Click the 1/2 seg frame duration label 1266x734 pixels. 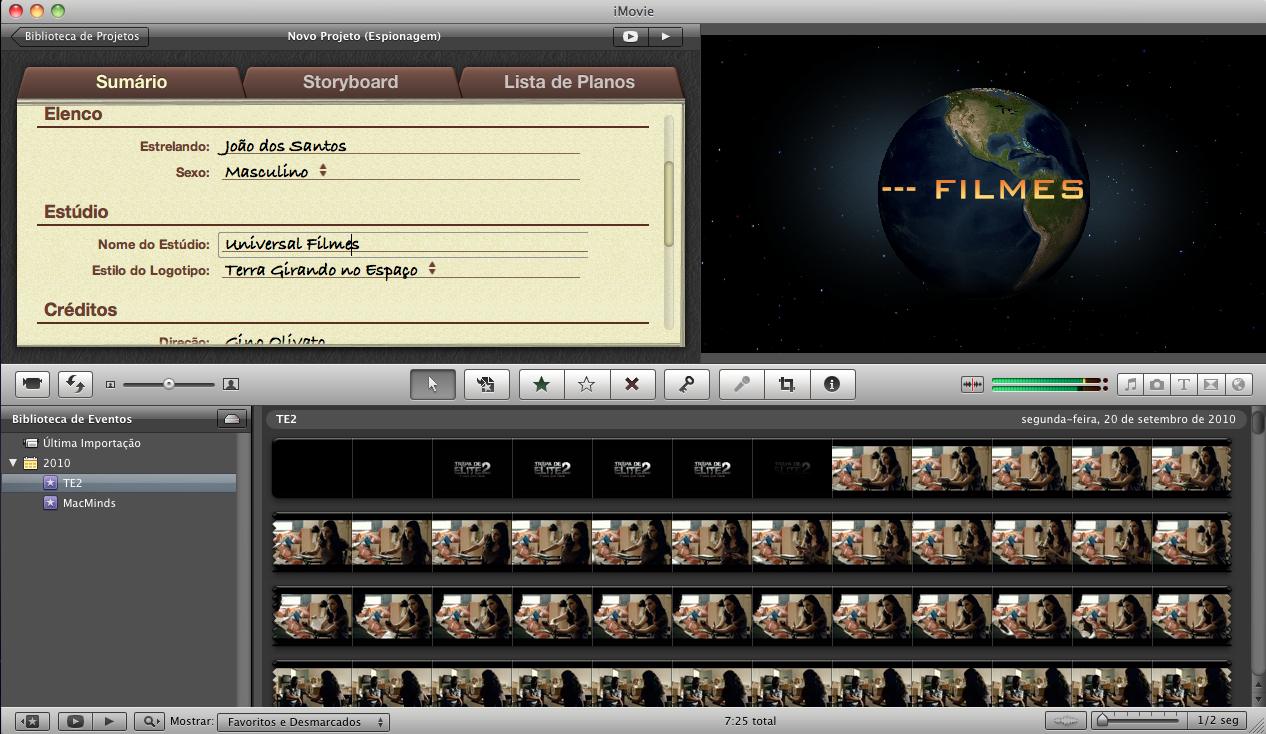pyautogui.click(x=1218, y=721)
